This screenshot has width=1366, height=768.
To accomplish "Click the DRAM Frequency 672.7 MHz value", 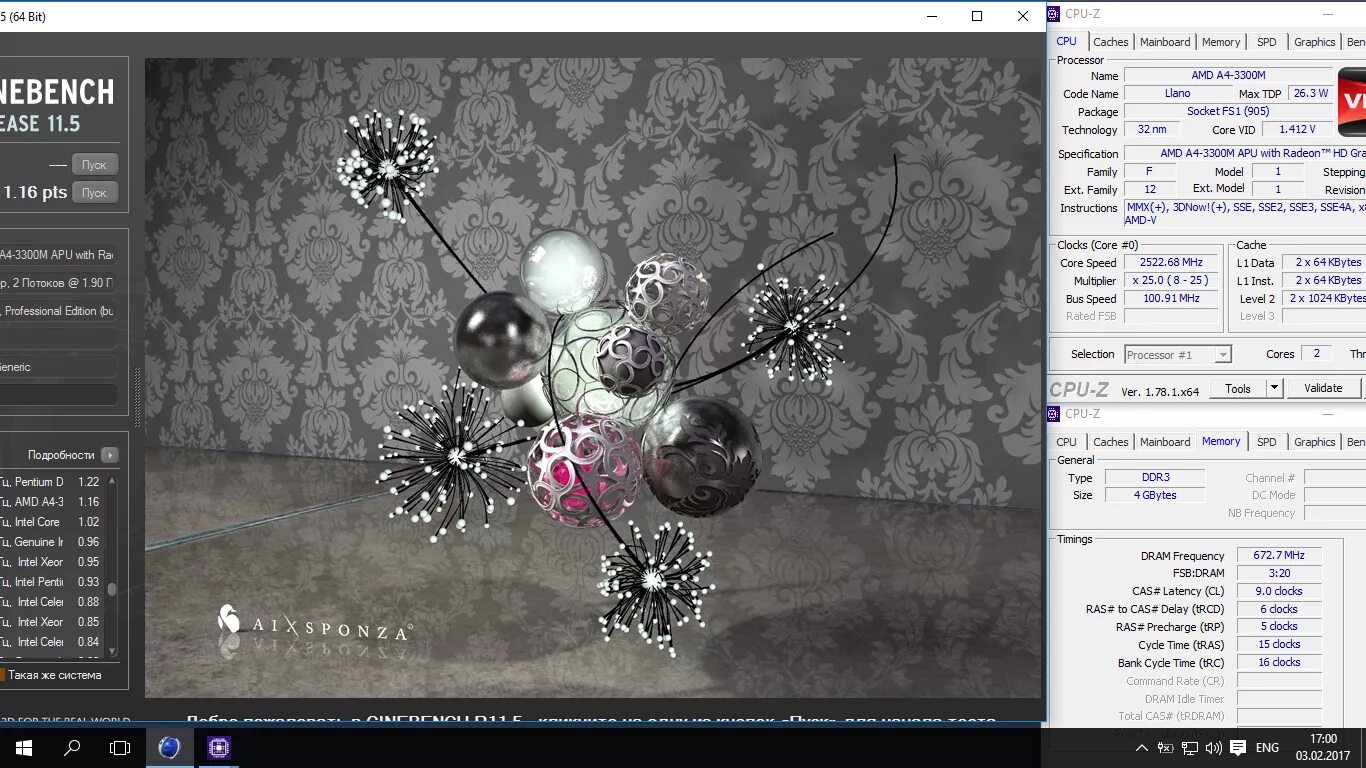I will tap(1279, 555).
